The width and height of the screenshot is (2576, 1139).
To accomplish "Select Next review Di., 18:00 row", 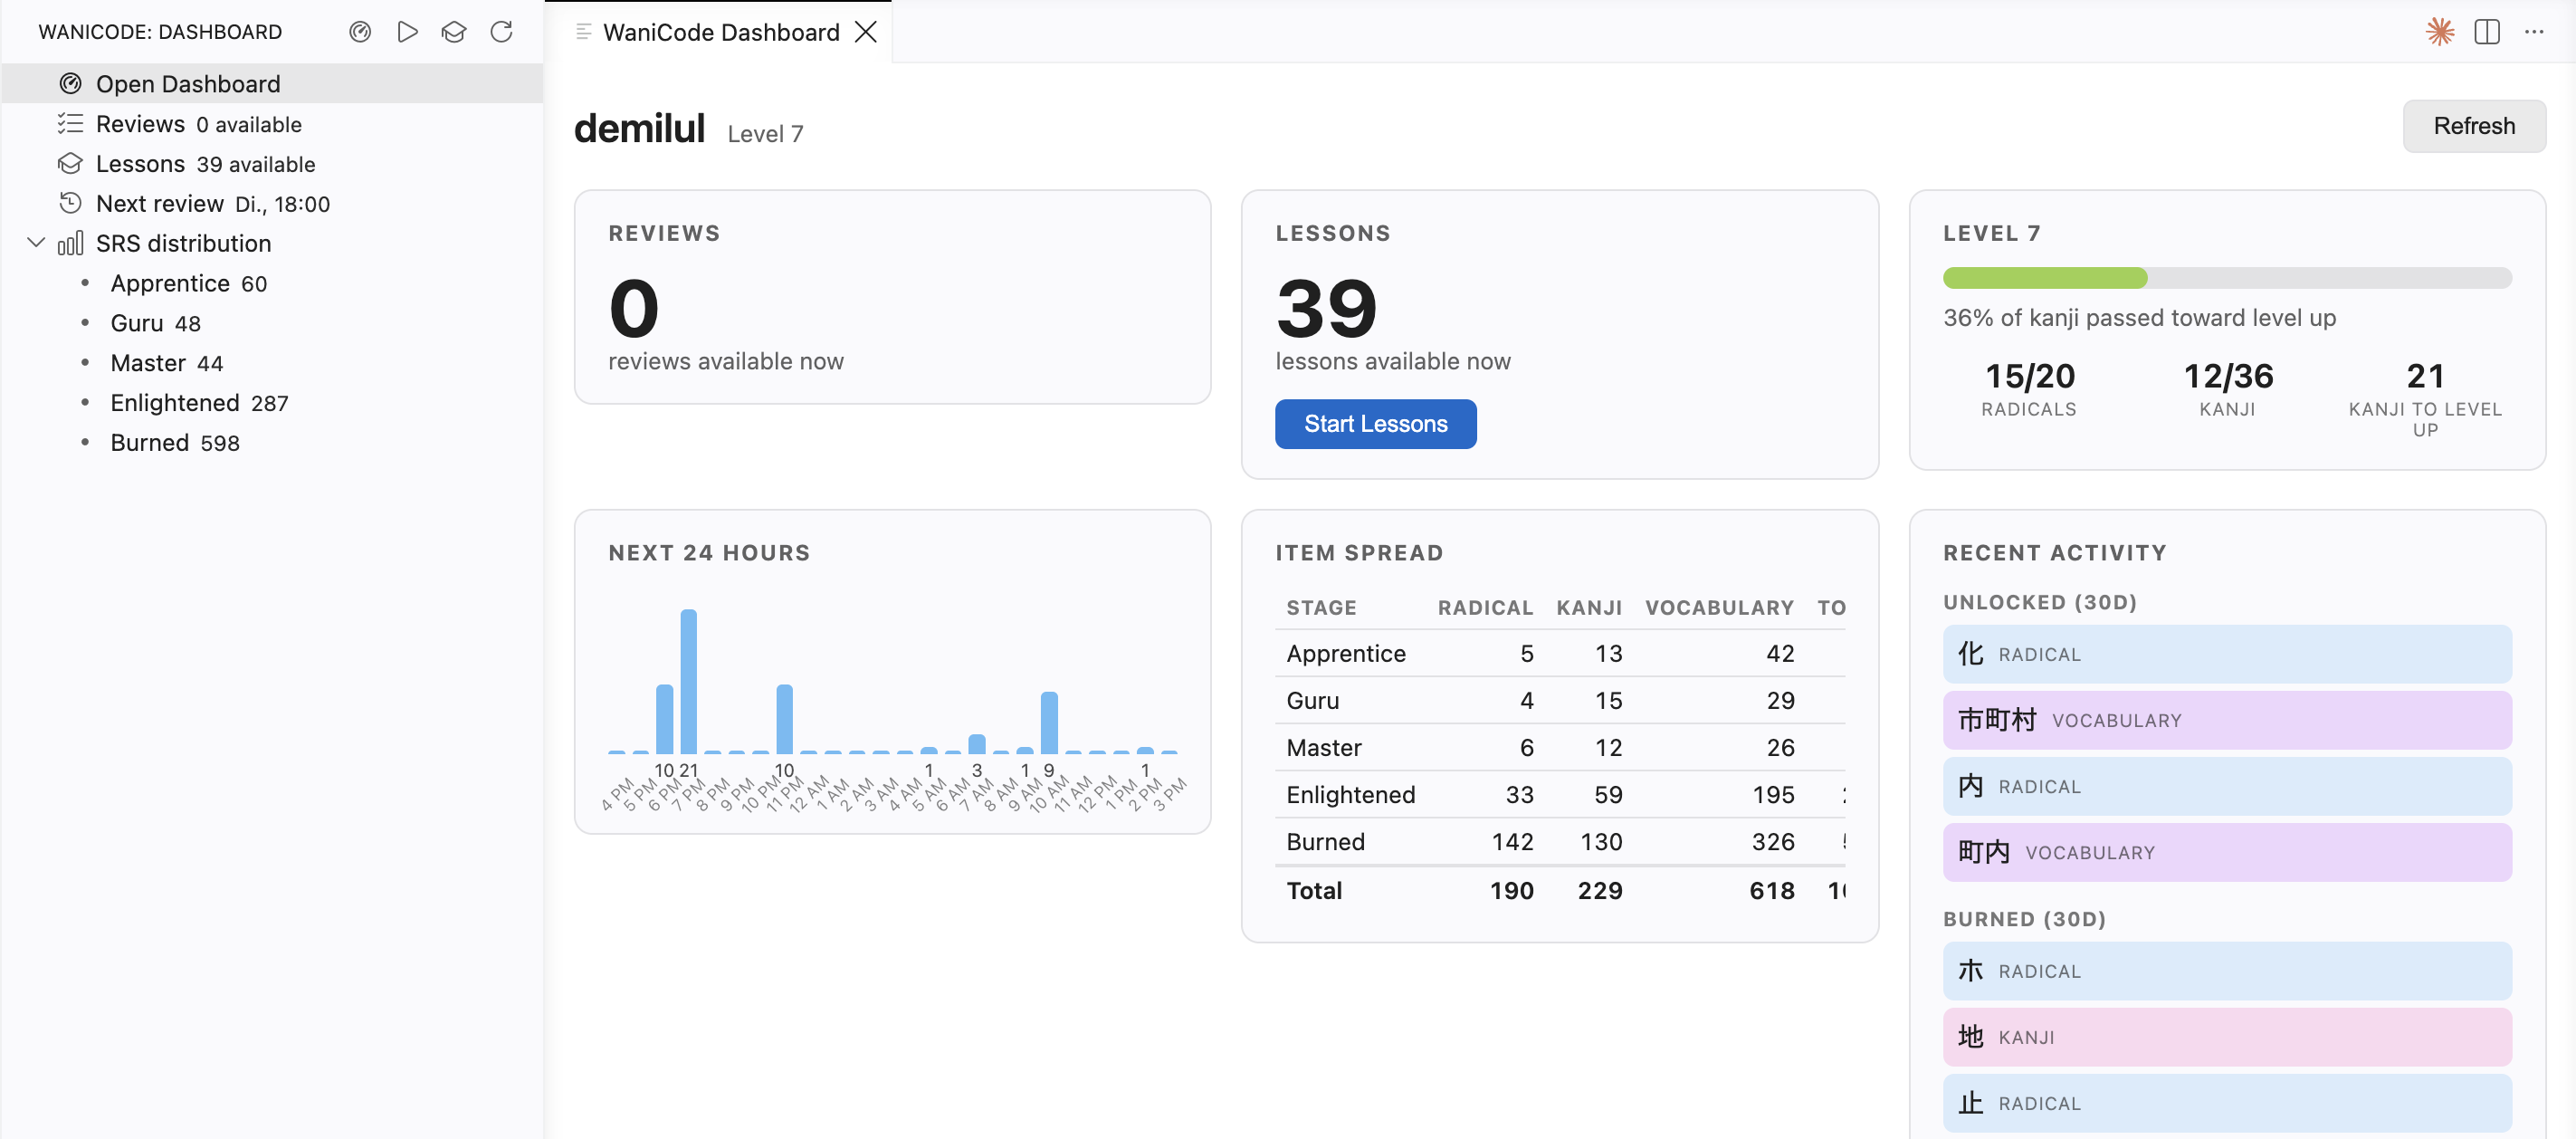I will coord(272,203).
